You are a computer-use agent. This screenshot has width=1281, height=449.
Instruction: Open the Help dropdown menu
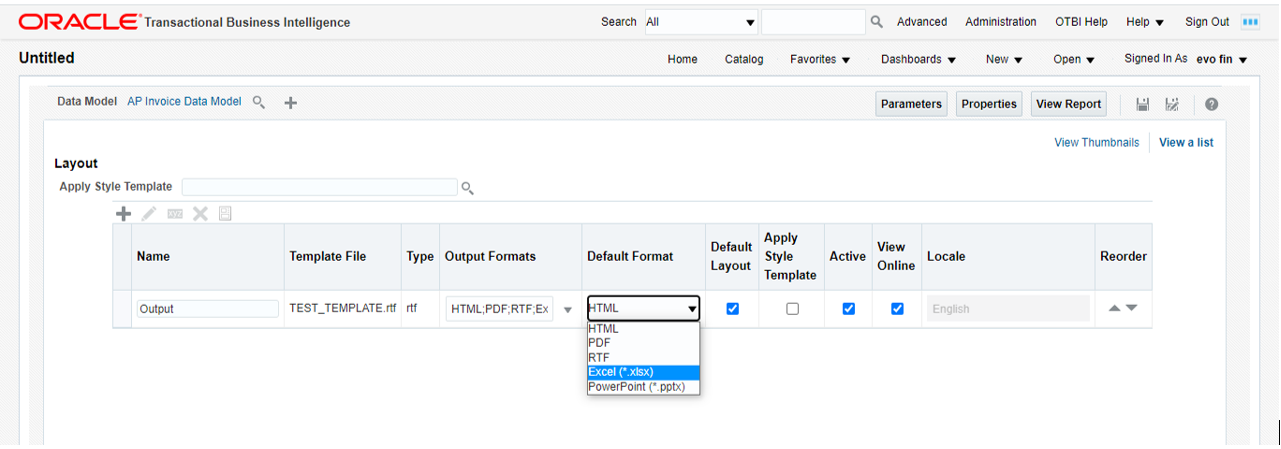pos(1145,22)
